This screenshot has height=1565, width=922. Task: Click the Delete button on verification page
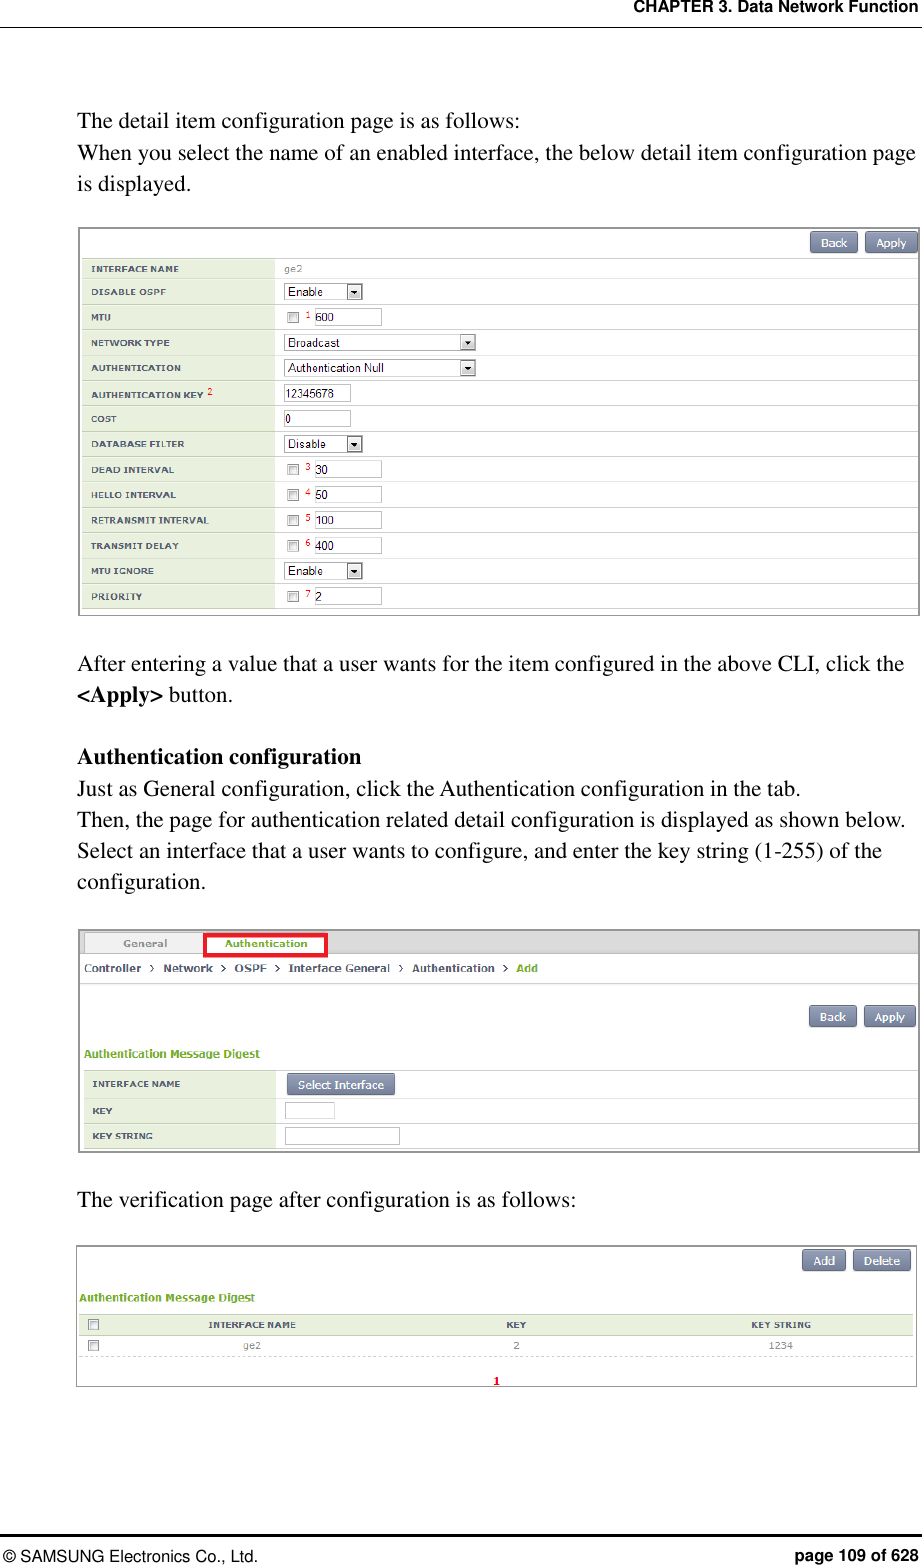point(882,1261)
